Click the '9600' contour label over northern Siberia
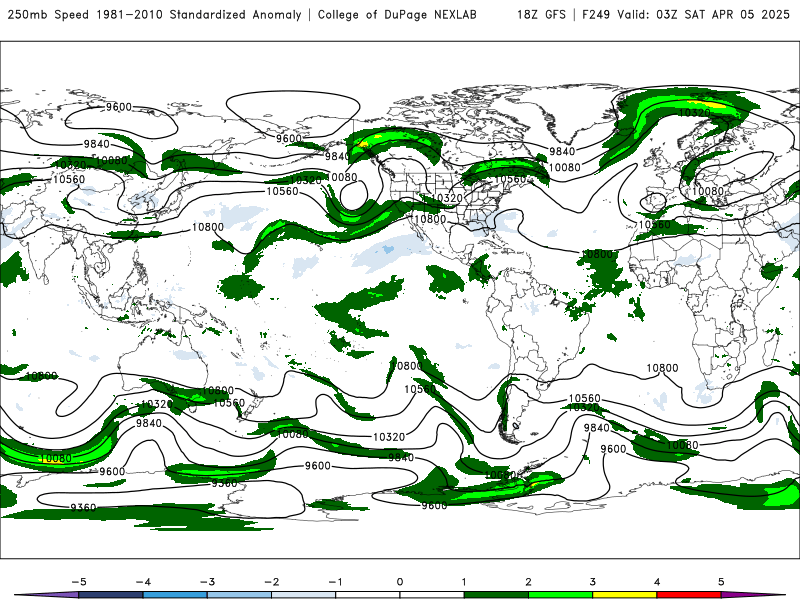800x600 pixels. [119, 107]
